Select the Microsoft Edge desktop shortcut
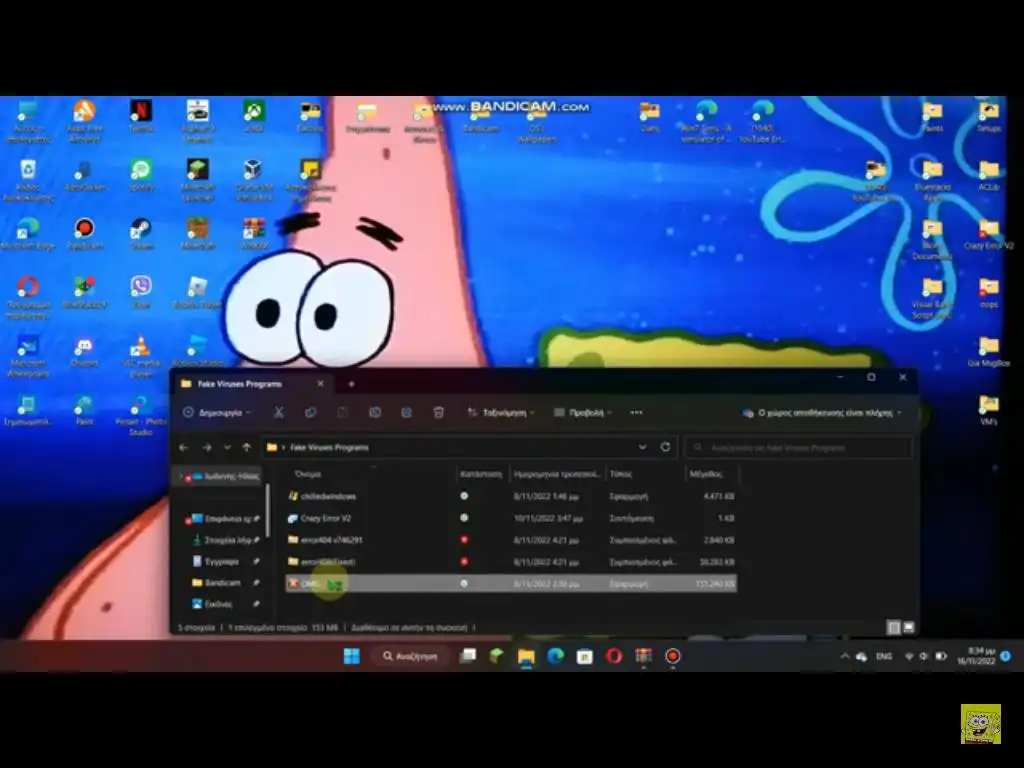The width and height of the screenshot is (1024, 768). 27,234
